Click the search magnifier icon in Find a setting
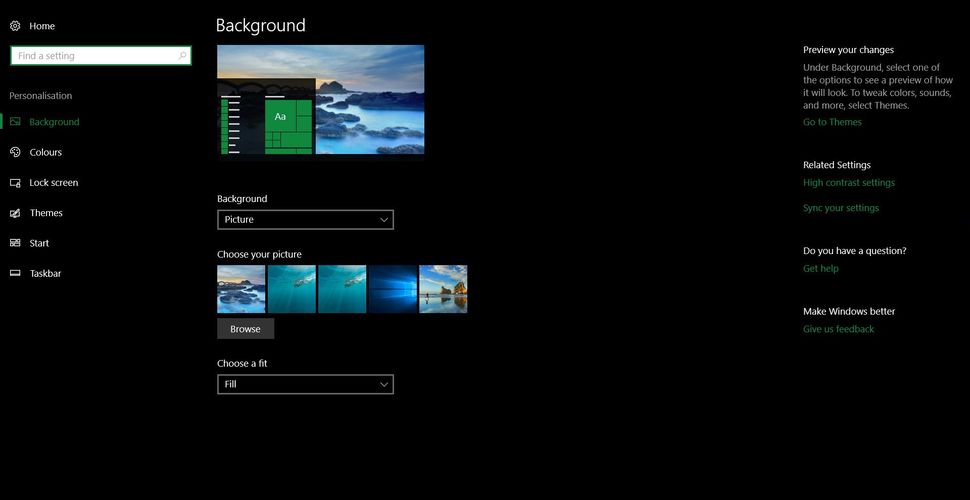The image size is (970, 500). 182,56
